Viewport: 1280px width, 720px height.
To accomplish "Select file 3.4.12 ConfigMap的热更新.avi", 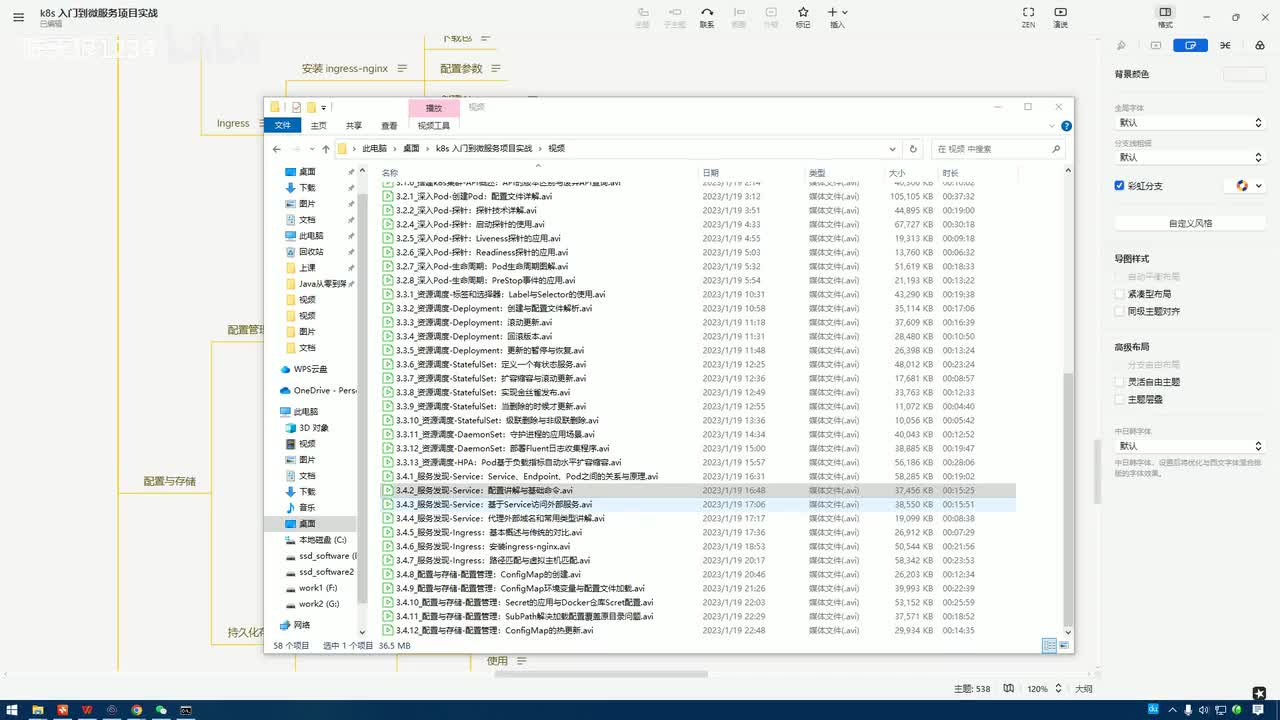I will (495, 631).
